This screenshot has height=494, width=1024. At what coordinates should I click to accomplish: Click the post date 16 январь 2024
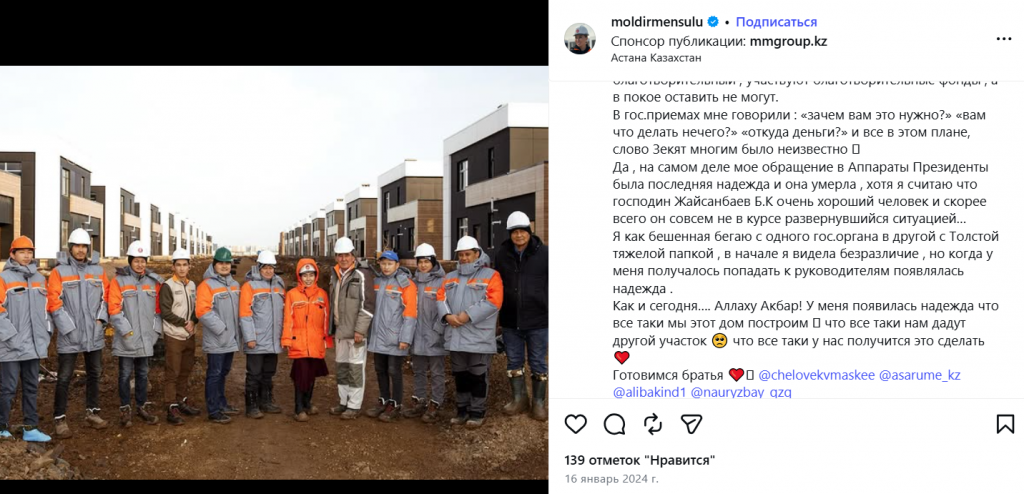tap(612, 478)
